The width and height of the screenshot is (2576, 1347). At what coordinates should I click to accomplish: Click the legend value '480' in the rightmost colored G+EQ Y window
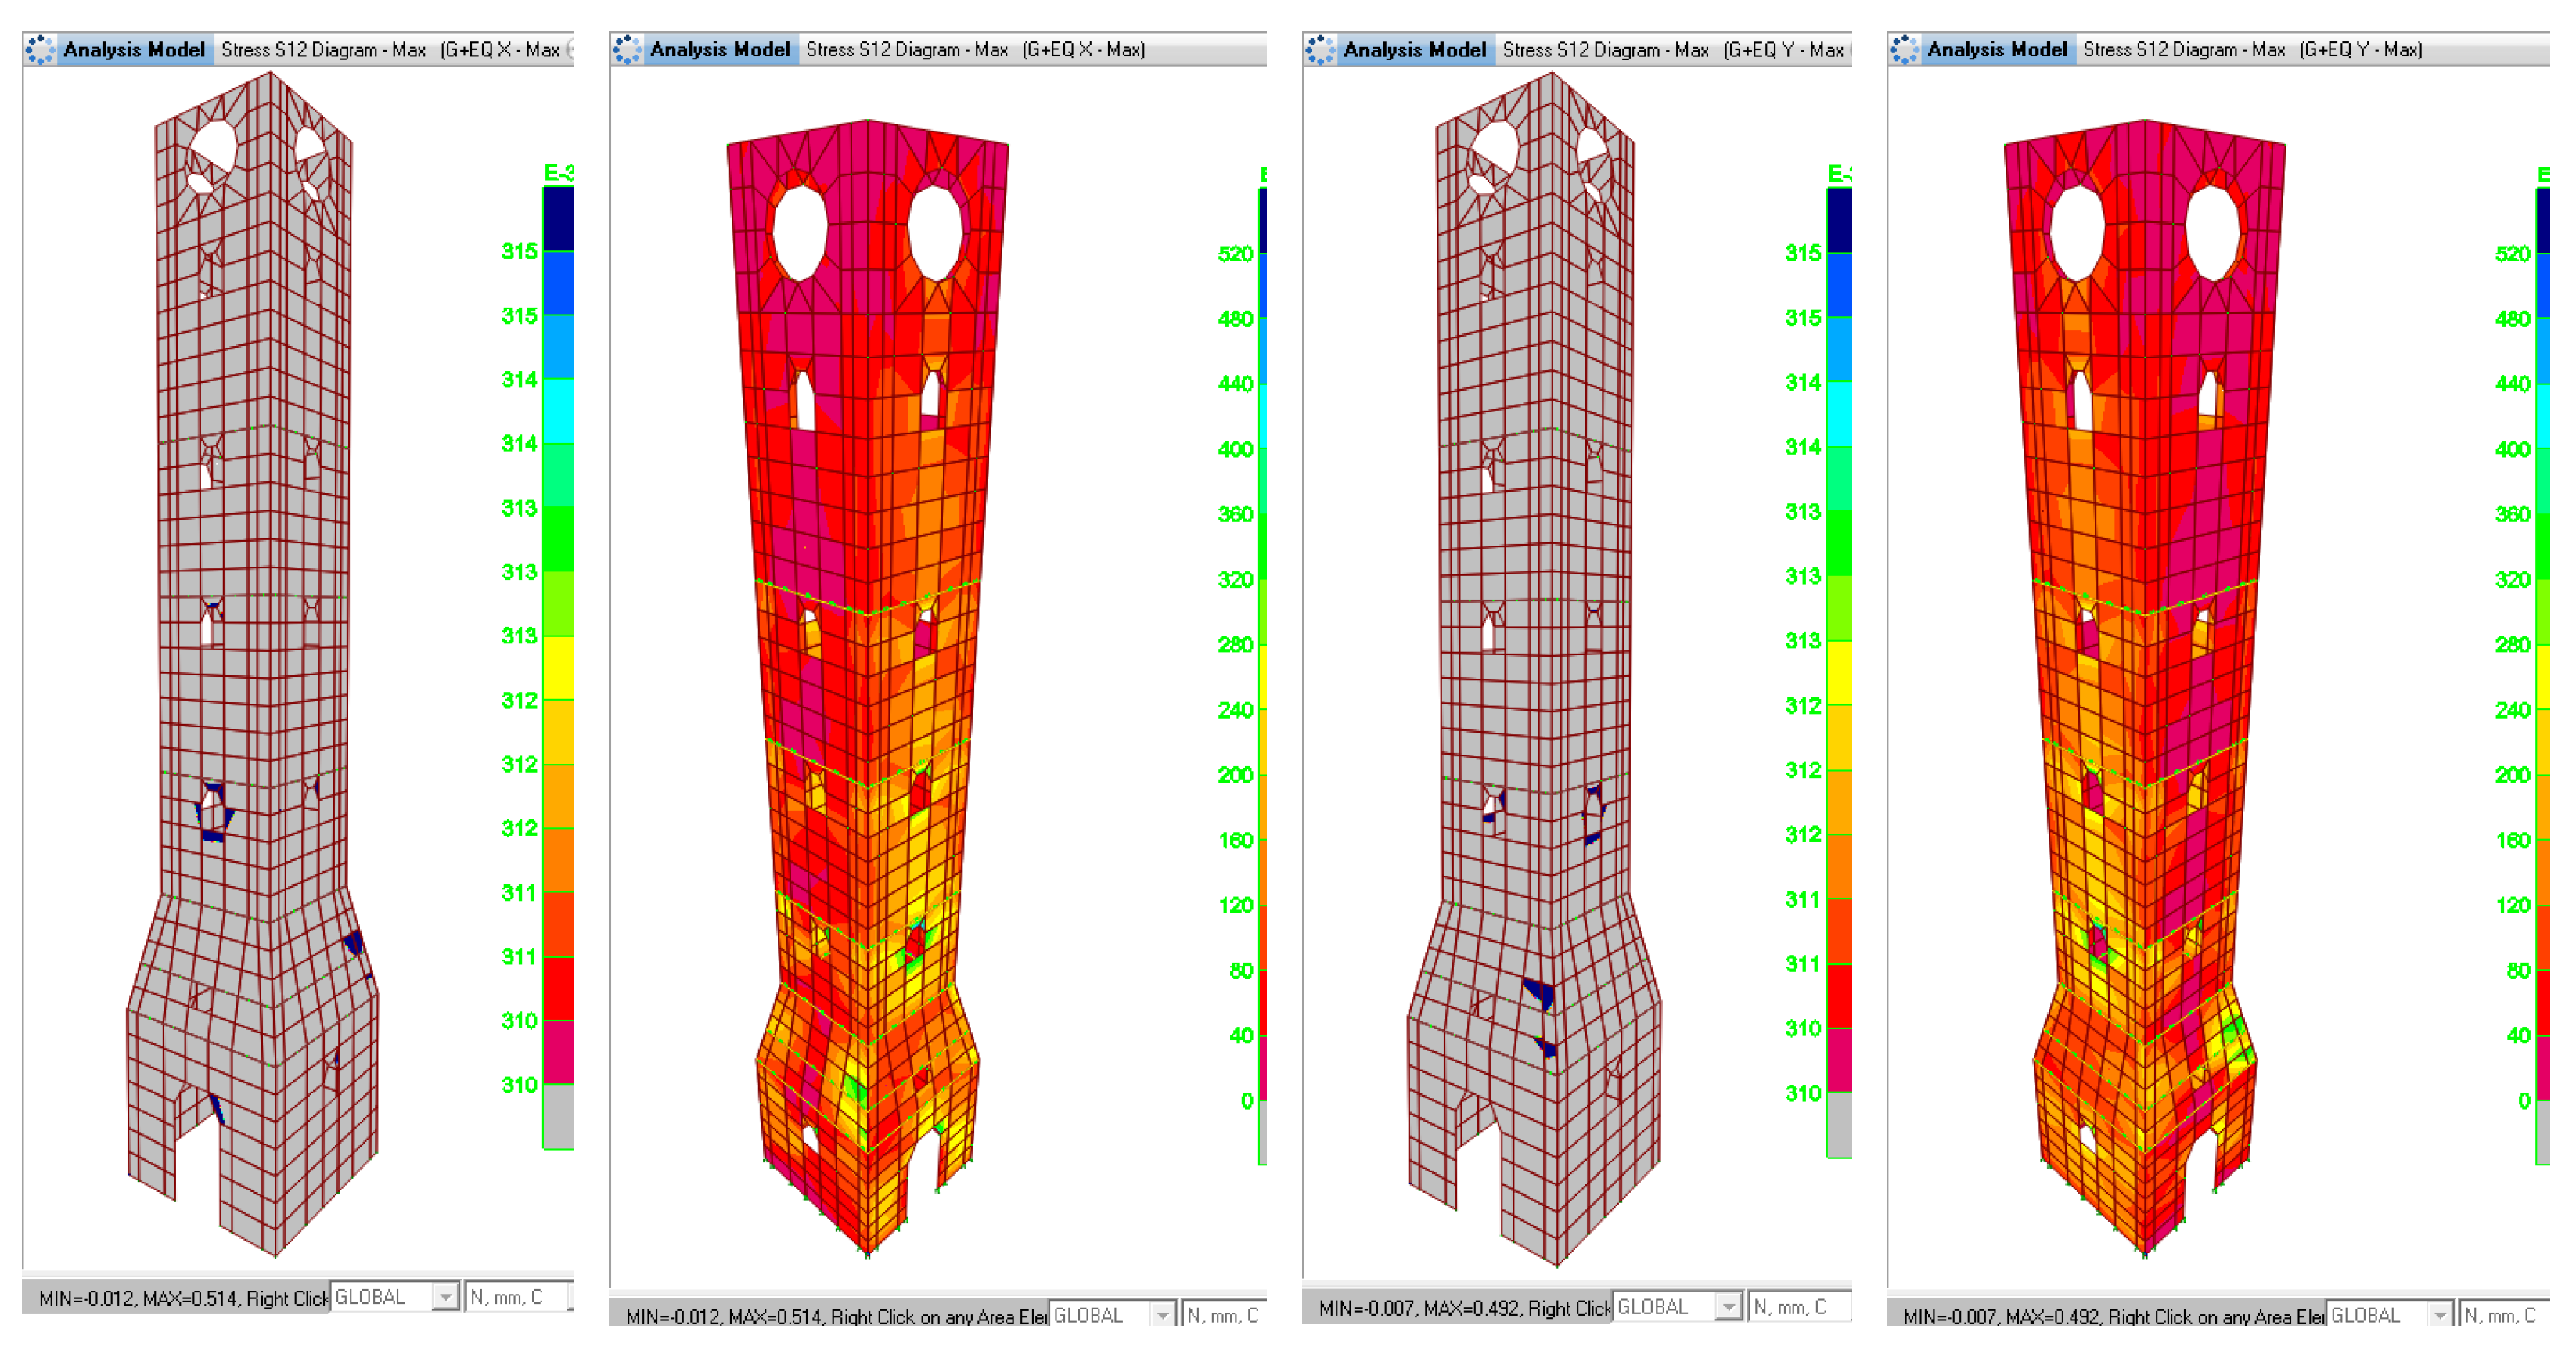point(2512,319)
